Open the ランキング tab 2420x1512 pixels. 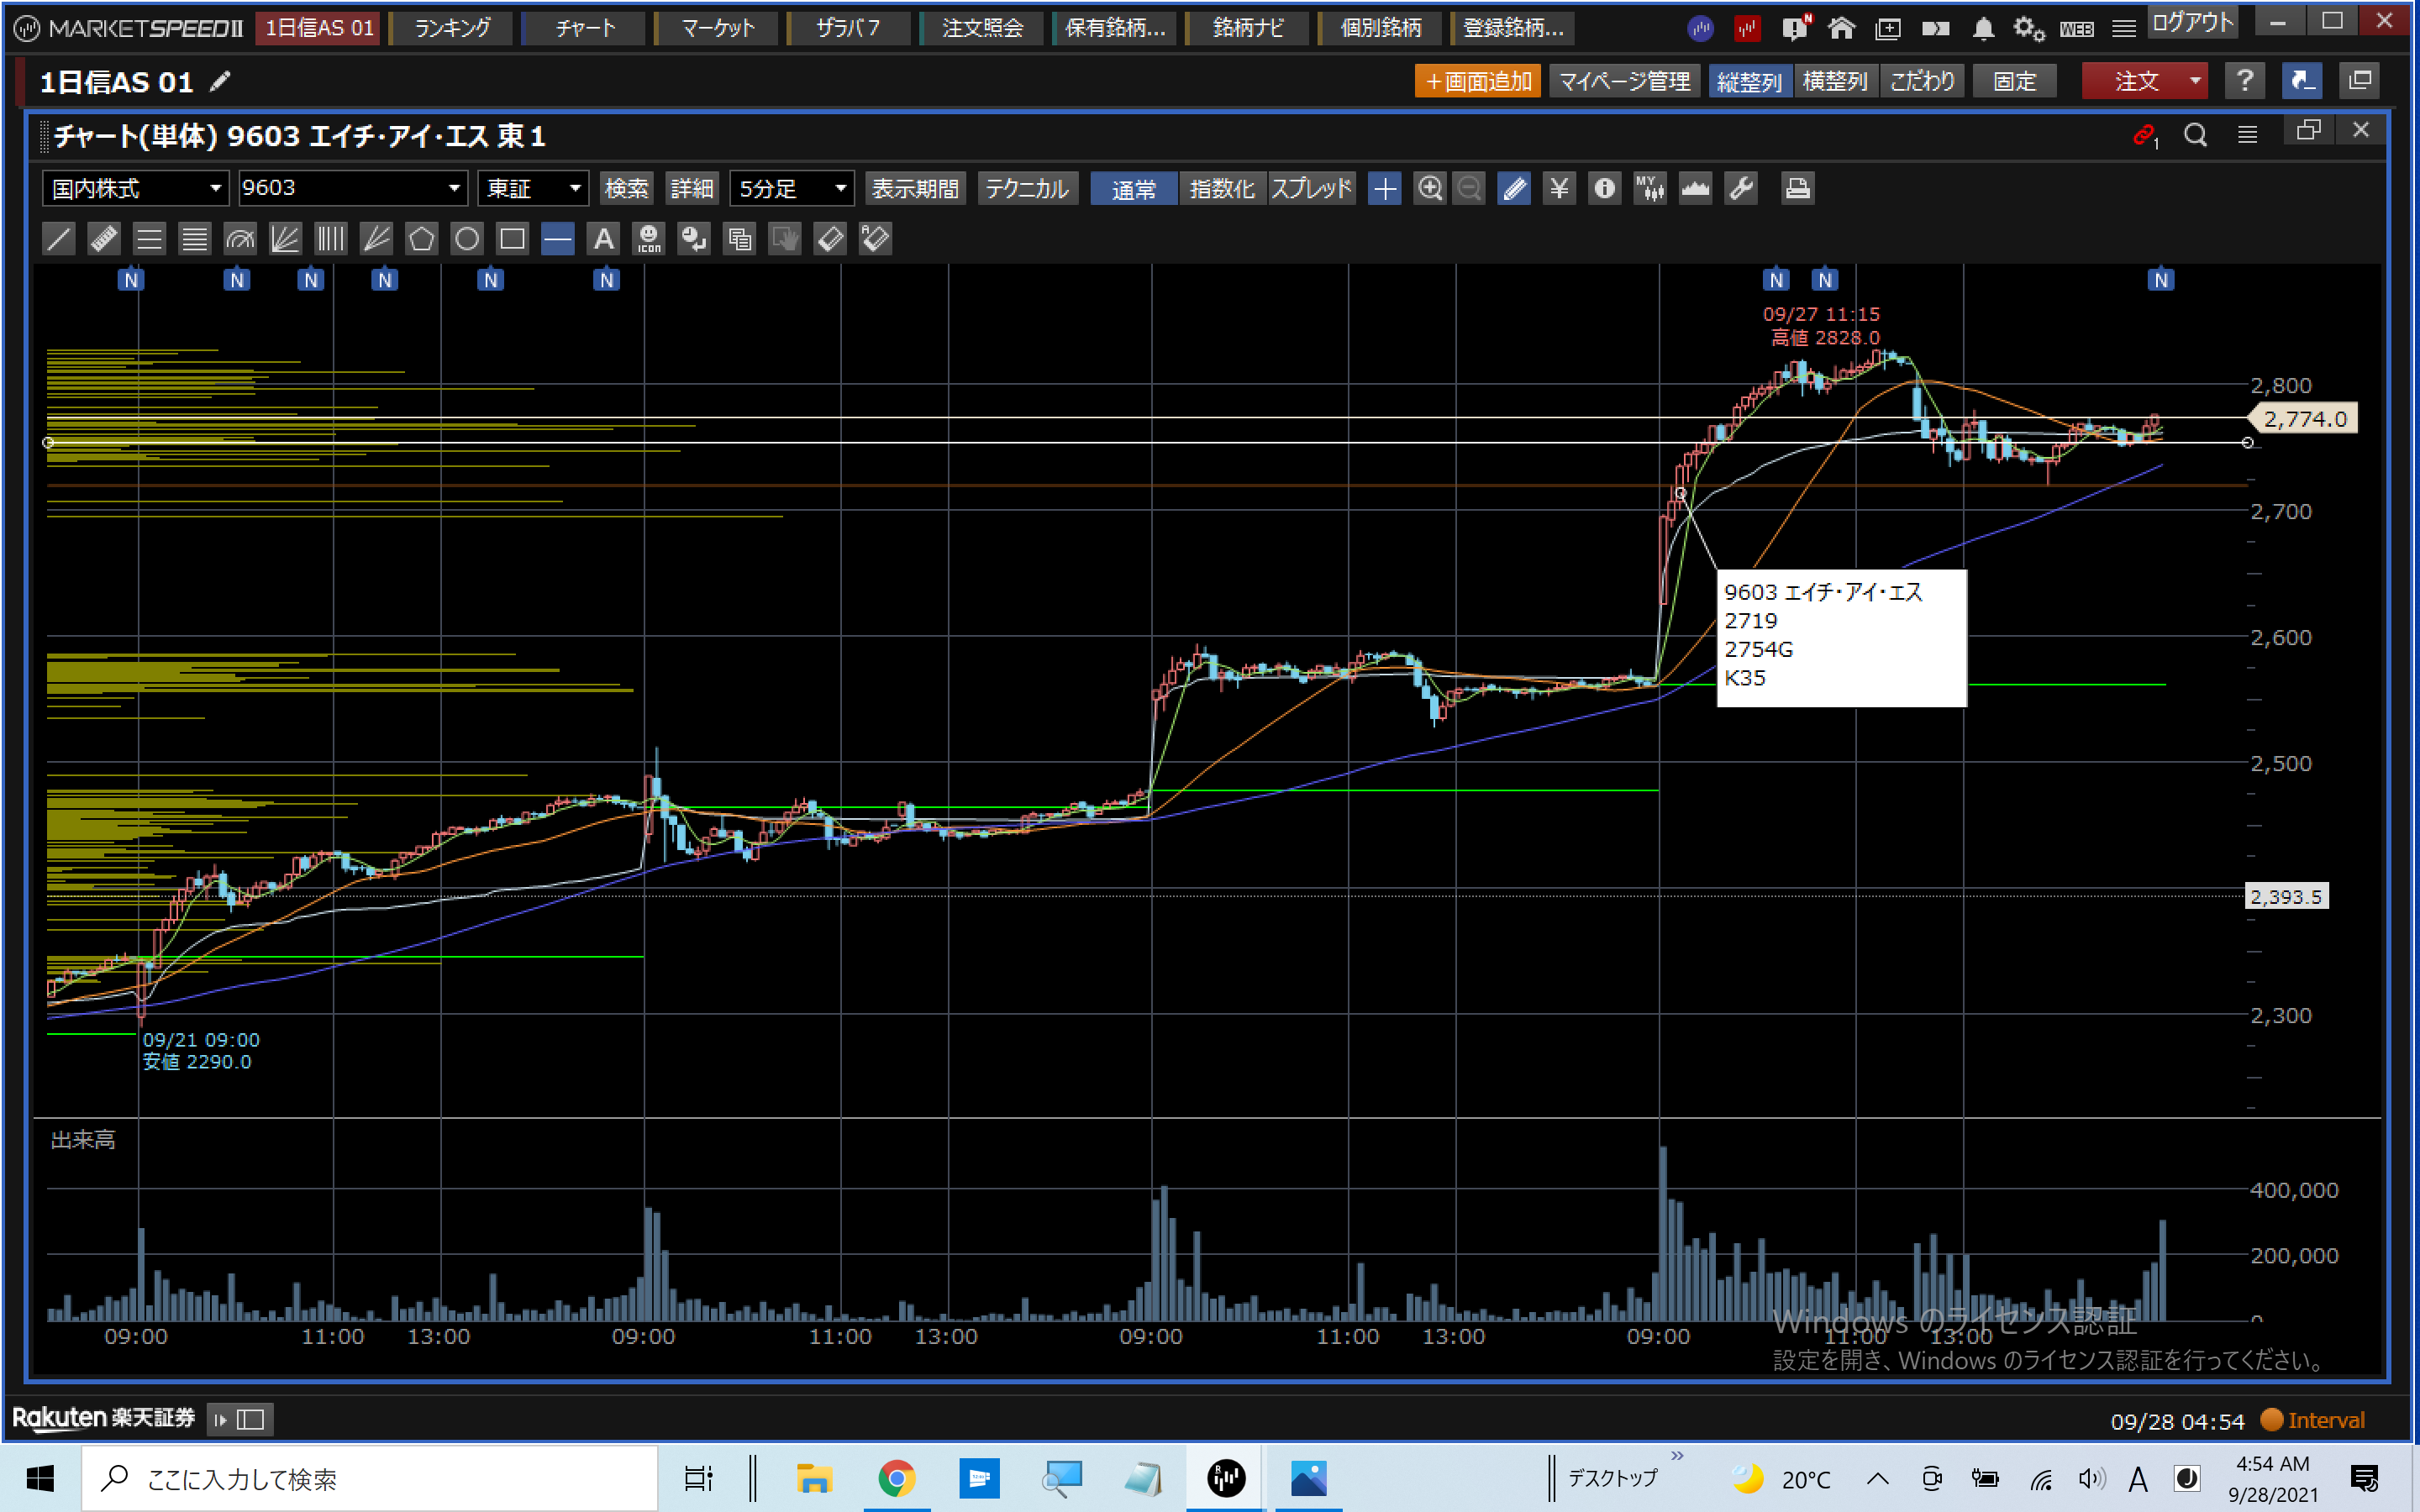452,28
